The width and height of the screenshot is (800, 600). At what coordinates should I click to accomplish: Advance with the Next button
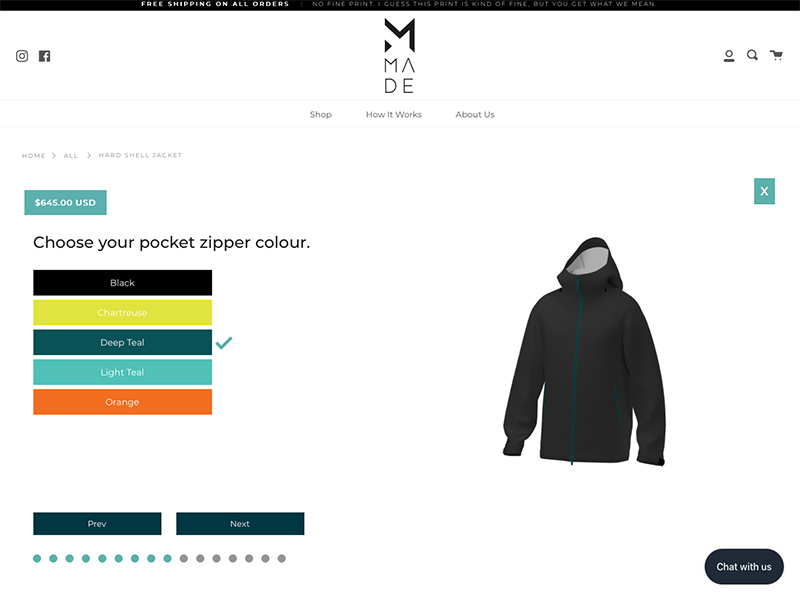point(240,523)
